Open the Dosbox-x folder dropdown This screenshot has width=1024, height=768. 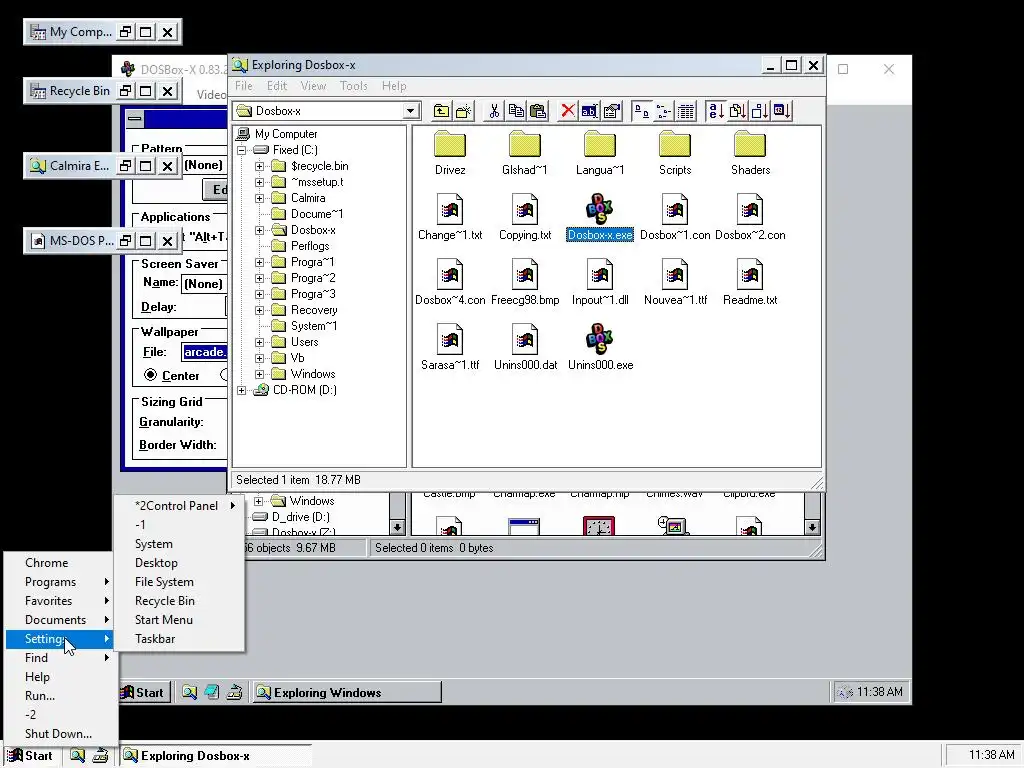(x=410, y=111)
